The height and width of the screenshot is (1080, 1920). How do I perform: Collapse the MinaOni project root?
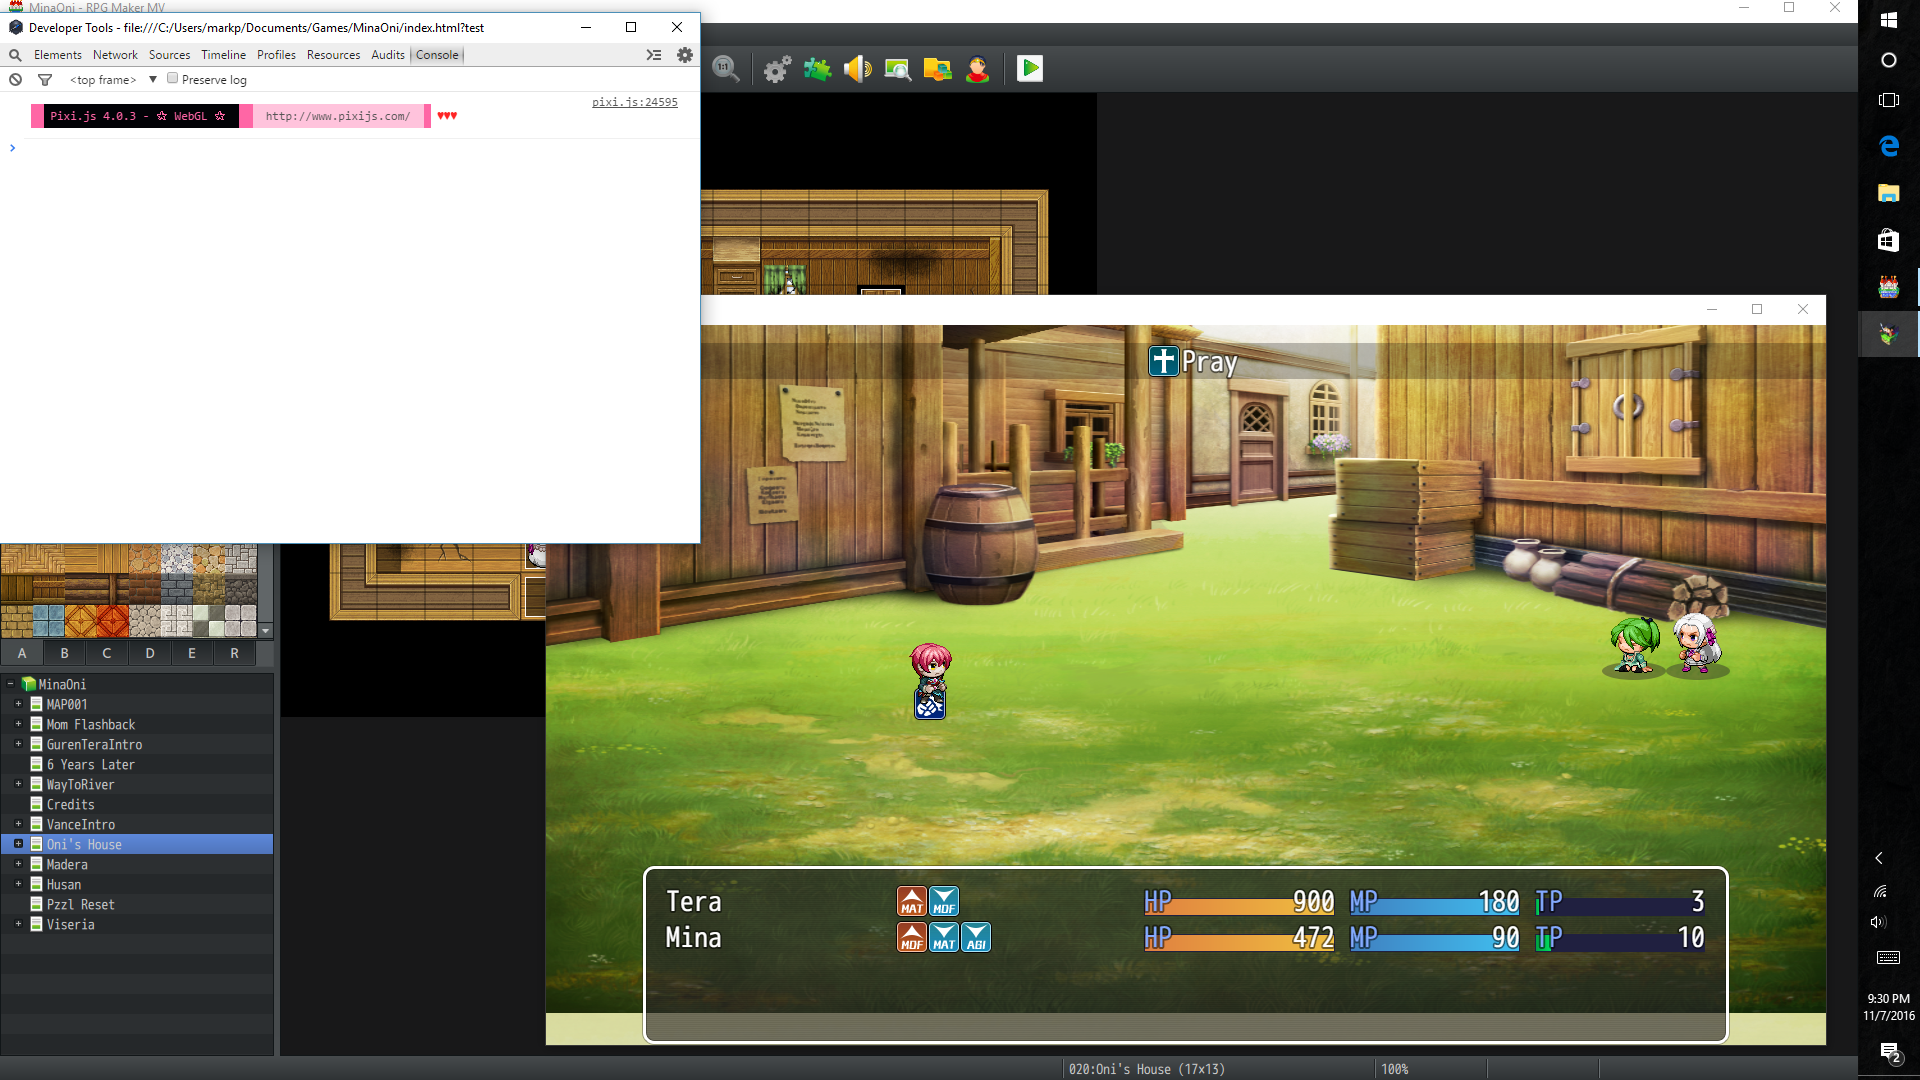[x=11, y=684]
